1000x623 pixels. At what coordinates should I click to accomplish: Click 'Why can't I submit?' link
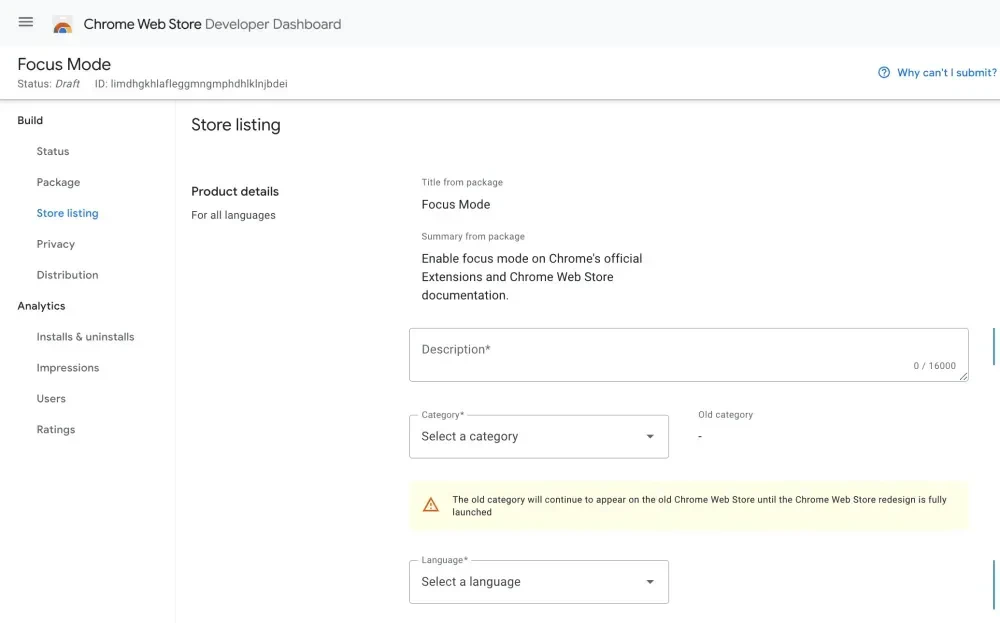[946, 73]
